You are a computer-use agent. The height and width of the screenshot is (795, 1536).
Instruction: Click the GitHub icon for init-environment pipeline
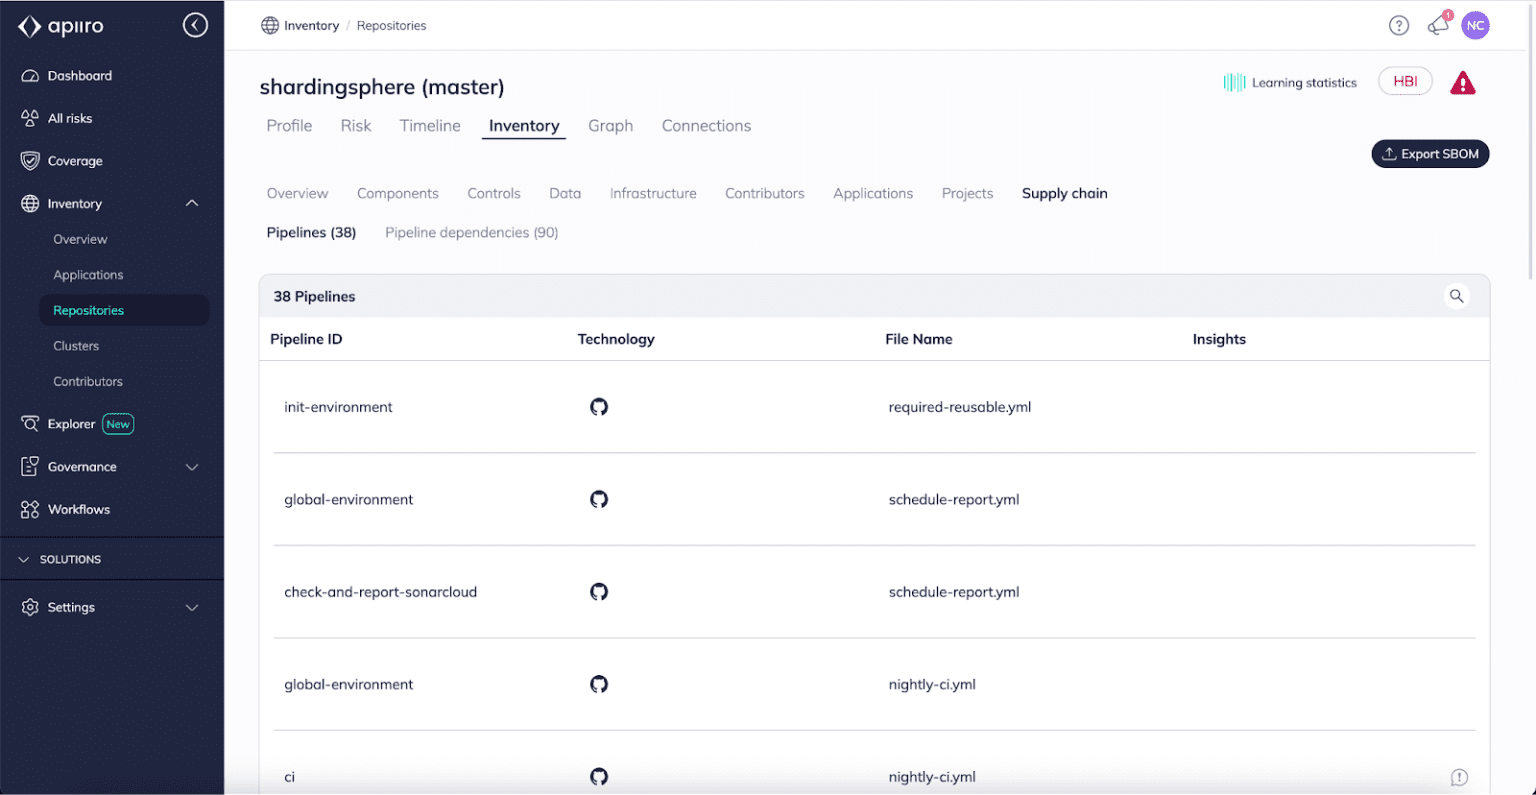(598, 407)
